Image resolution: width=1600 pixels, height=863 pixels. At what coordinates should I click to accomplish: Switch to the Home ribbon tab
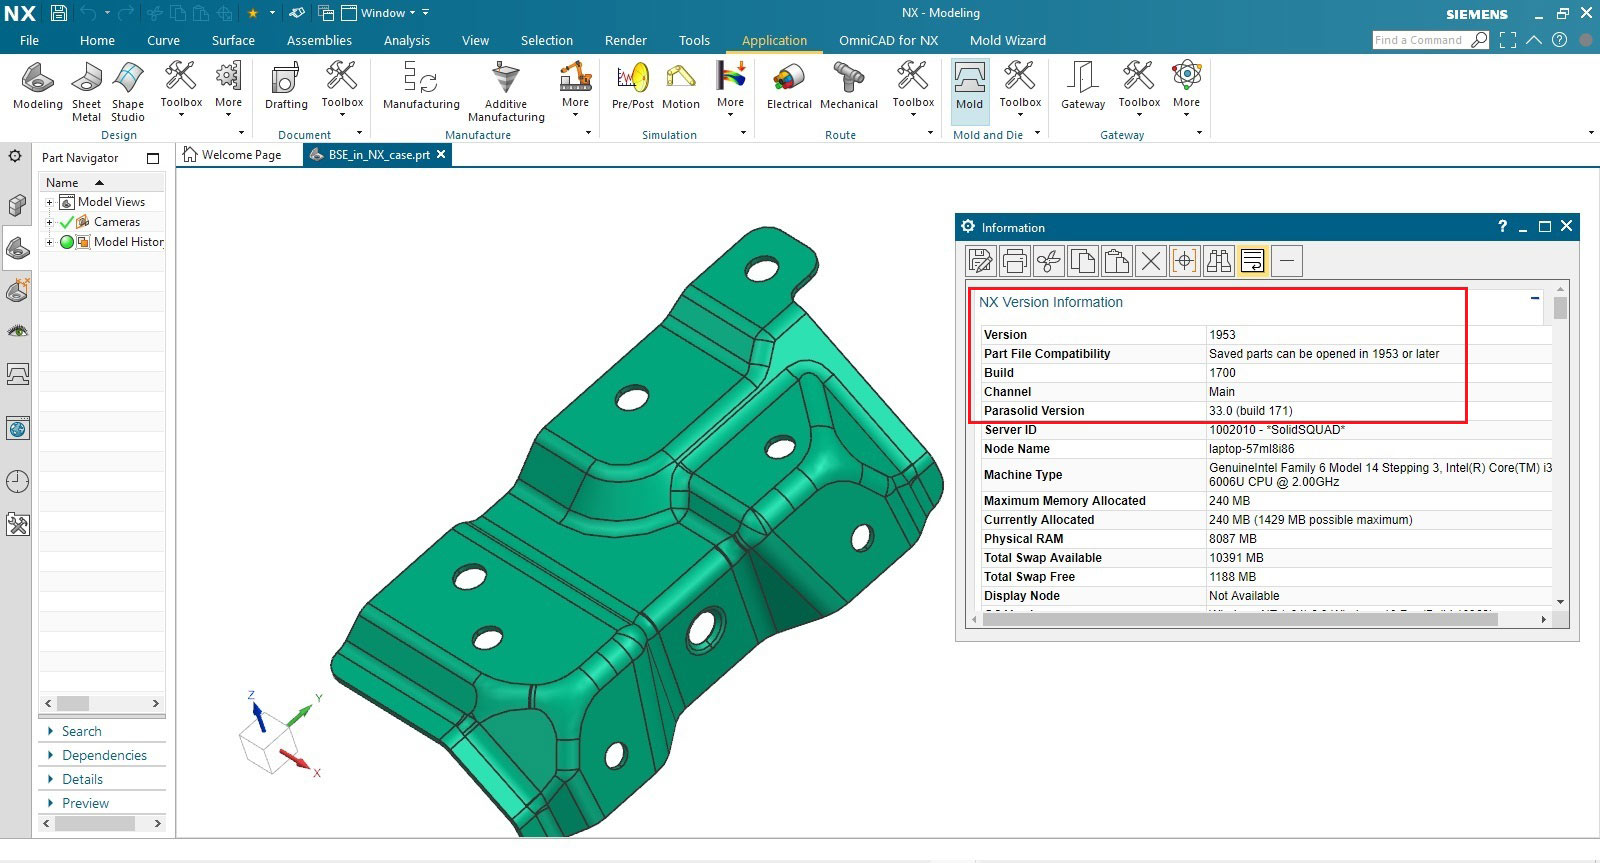pos(97,40)
